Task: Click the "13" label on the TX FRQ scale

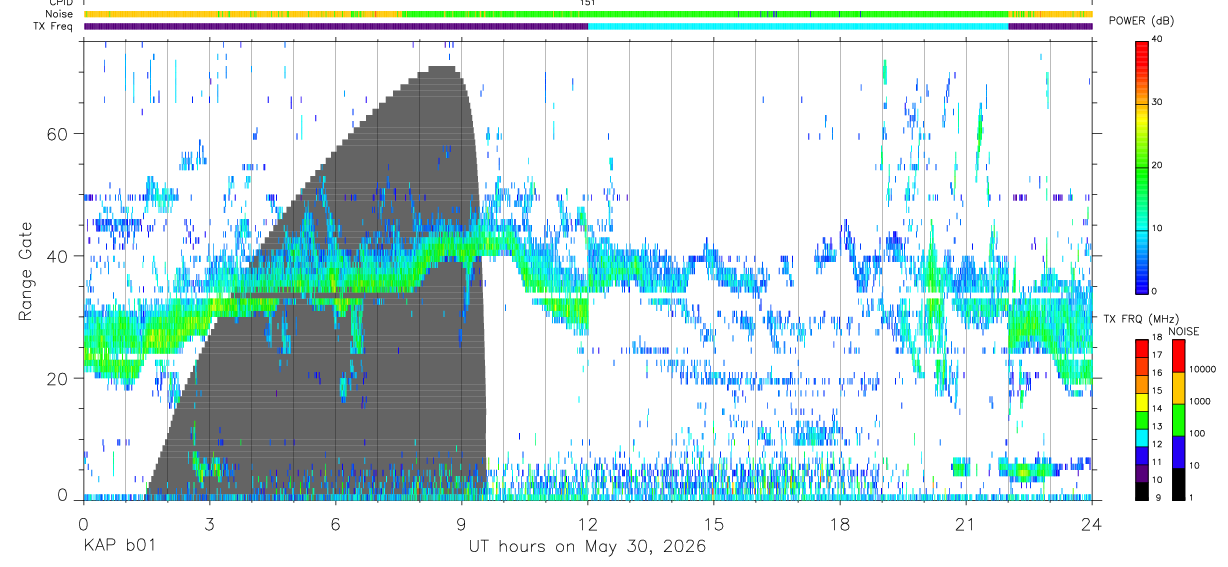Action: pyautogui.click(x=1157, y=427)
